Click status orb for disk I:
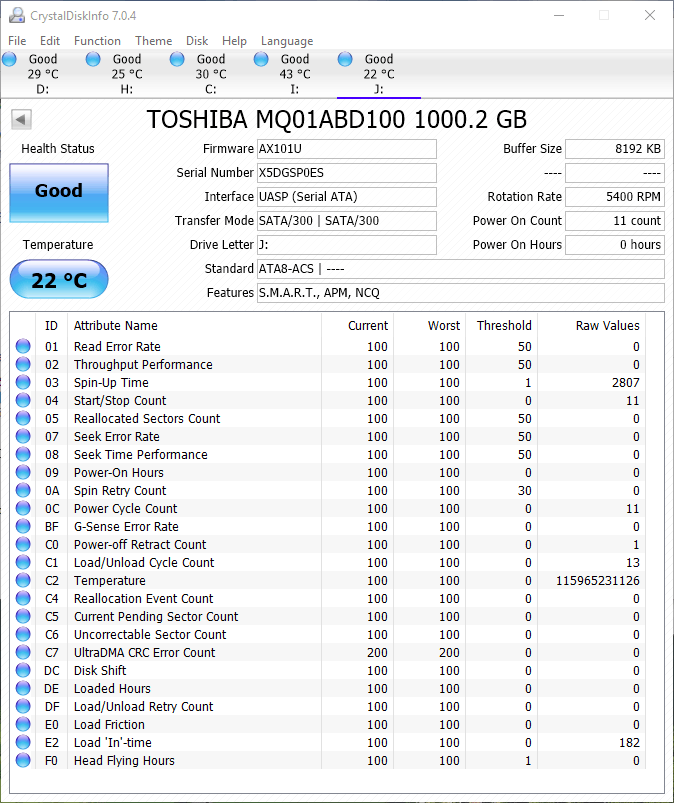 coord(261,59)
